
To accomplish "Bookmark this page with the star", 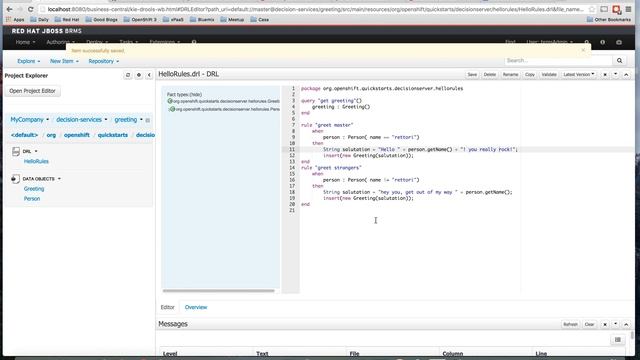I will [592, 9].
